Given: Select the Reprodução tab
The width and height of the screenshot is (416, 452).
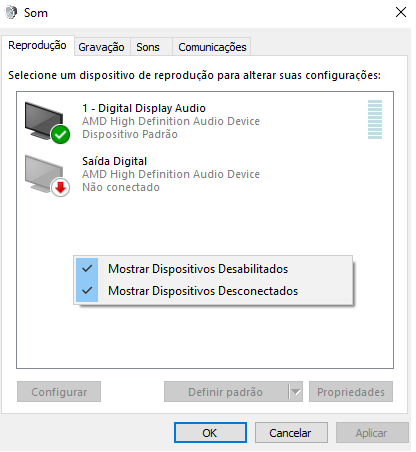Looking at the screenshot, I should (x=37, y=45).
